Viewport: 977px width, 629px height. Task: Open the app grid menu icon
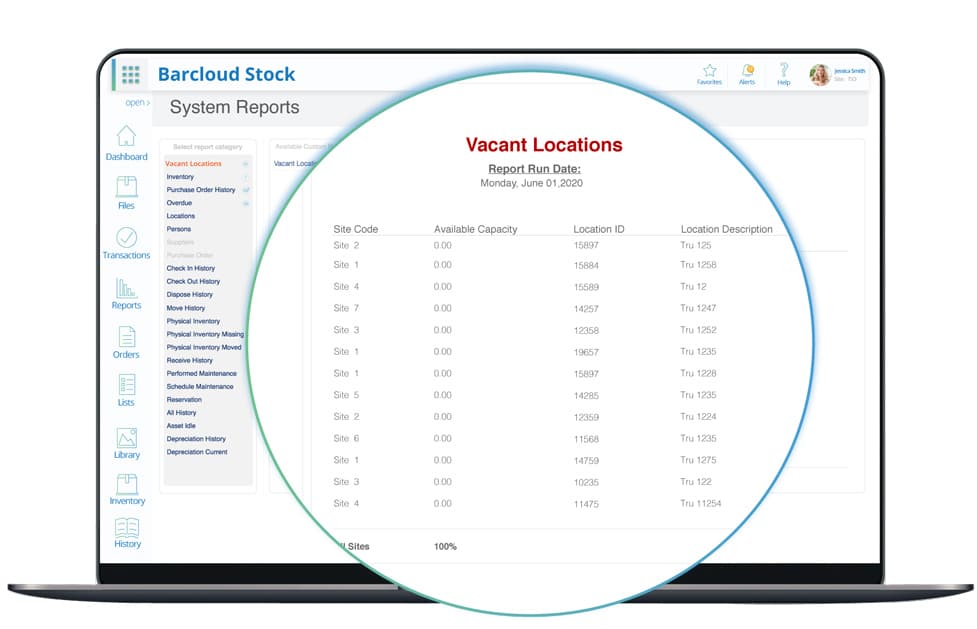pos(130,74)
